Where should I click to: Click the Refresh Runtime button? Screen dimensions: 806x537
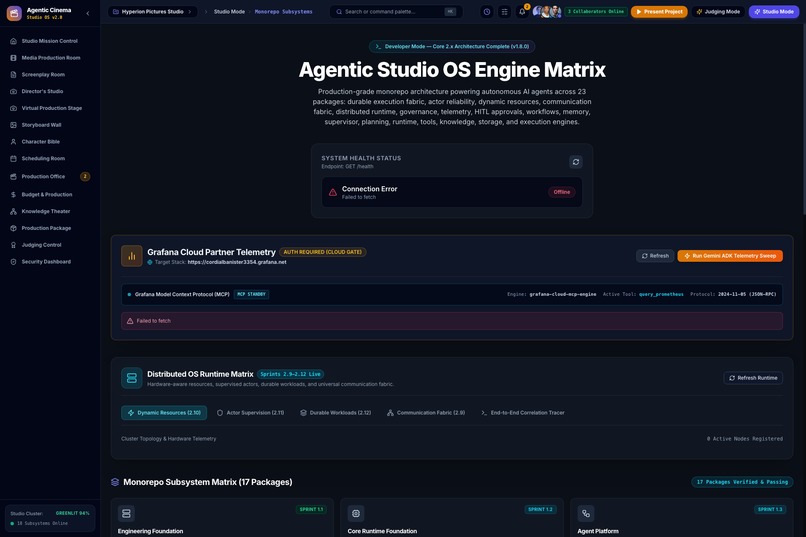pyautogui.click(x=753, y=378)
